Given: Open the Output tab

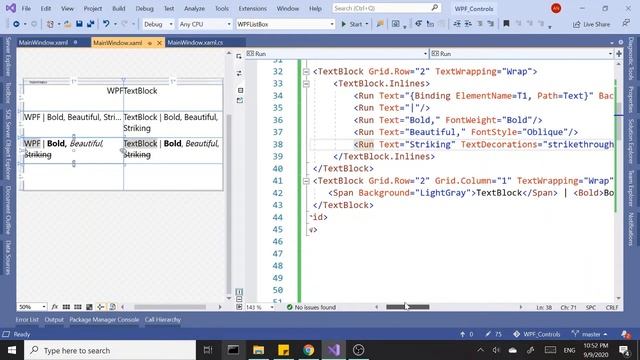Looking at the screenshot, I should [x=54, y=320].
